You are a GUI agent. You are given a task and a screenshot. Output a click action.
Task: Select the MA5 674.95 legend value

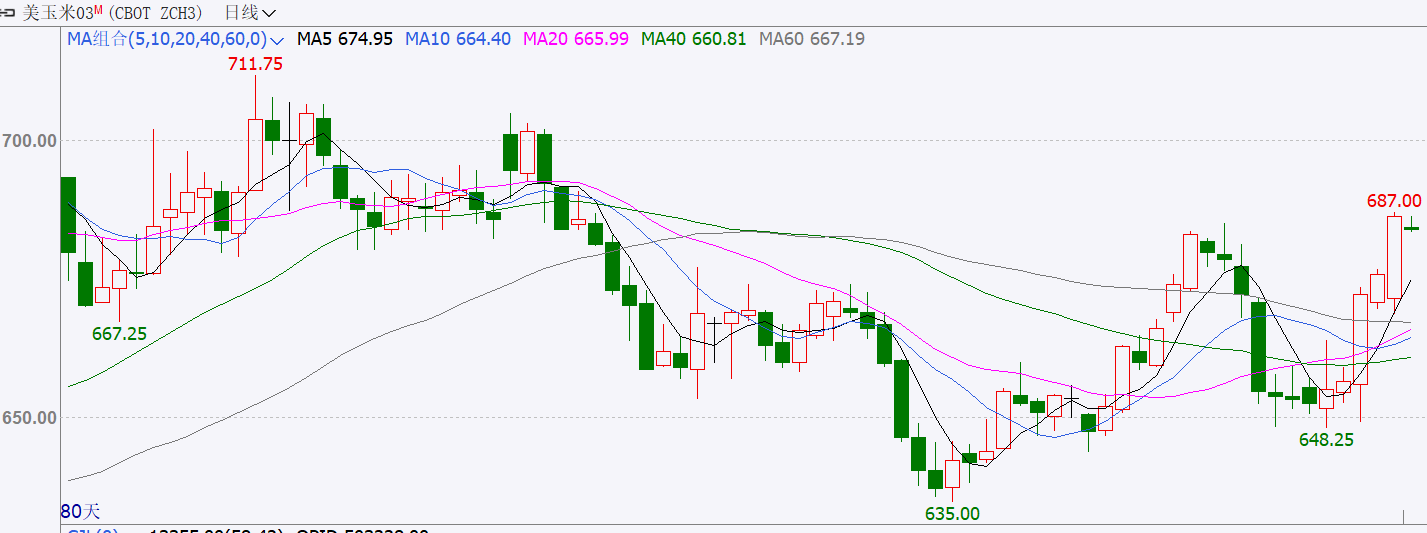coord(346,39)
